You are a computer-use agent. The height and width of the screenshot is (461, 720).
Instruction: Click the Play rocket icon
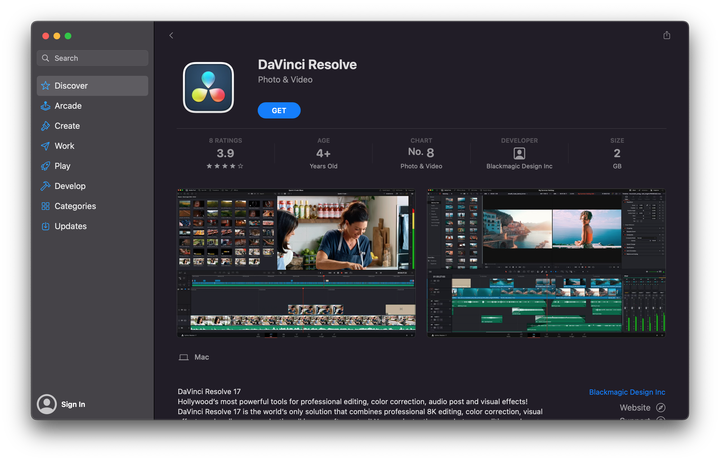coord(45,166)
